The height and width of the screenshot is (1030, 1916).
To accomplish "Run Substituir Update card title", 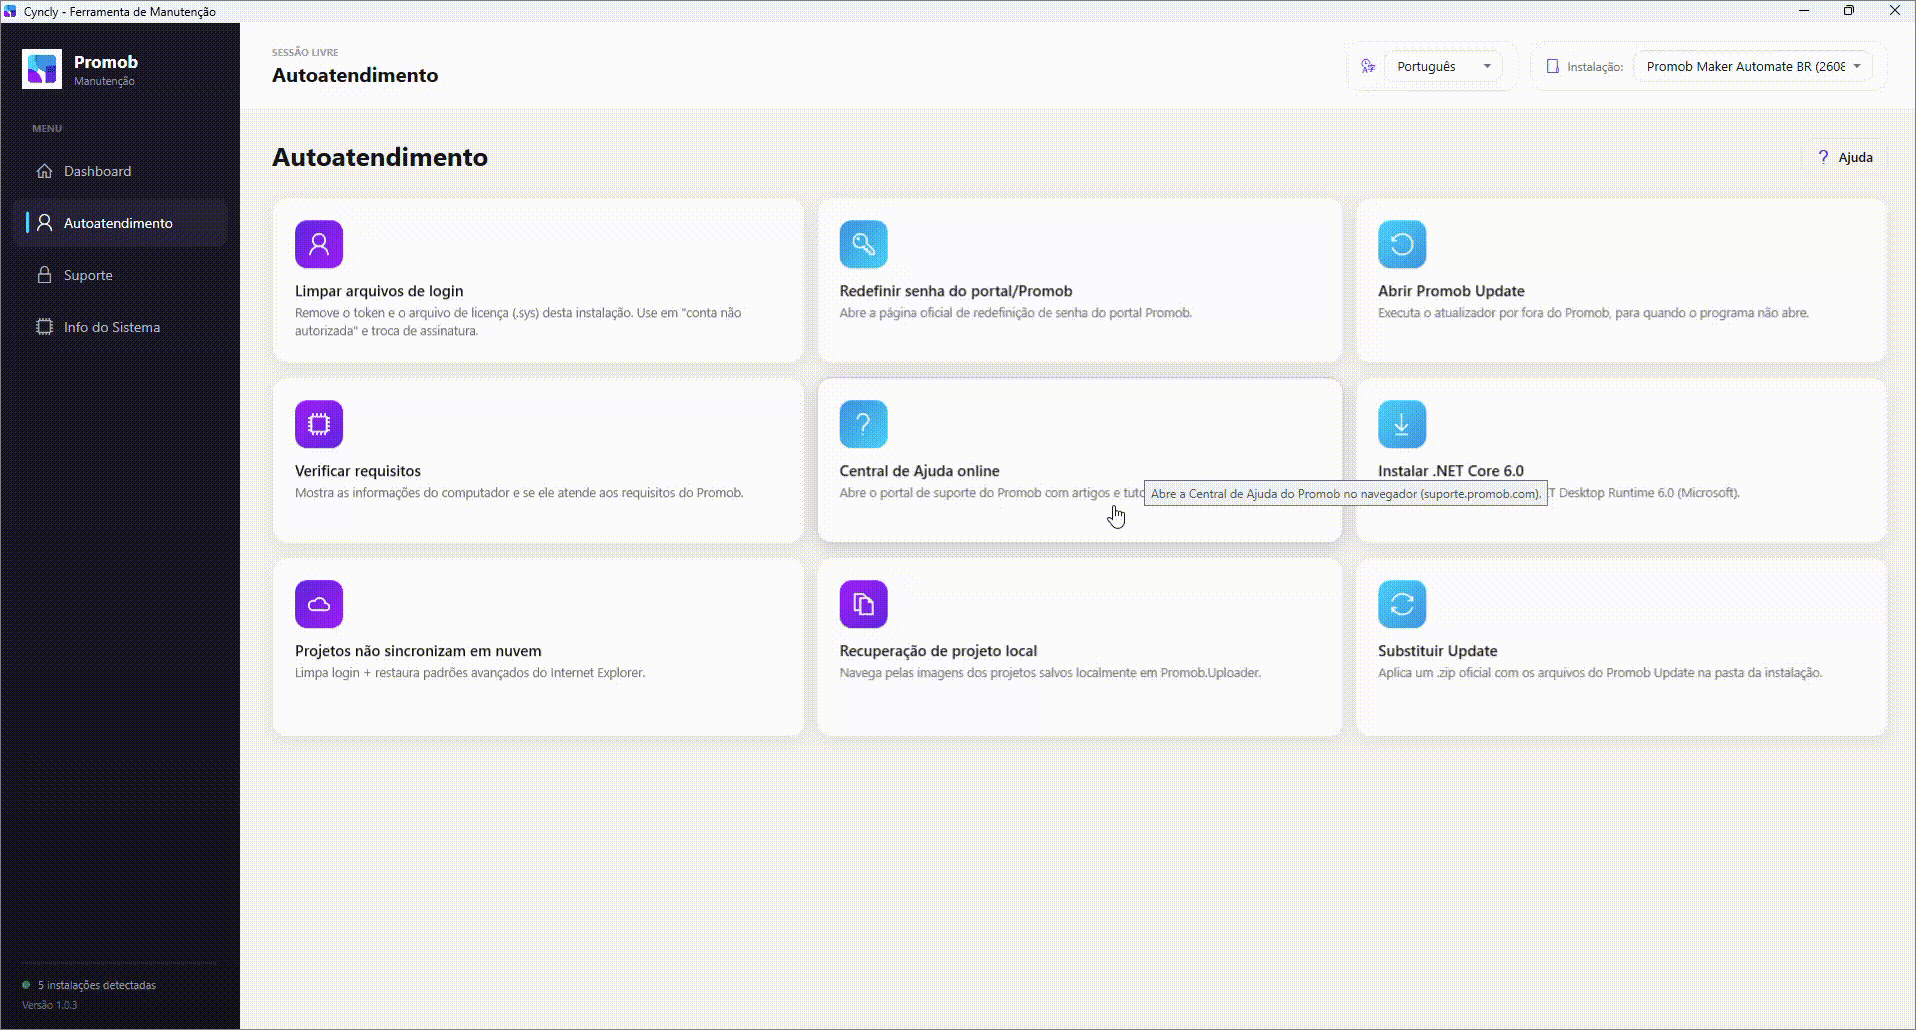I will (1437, 651).
